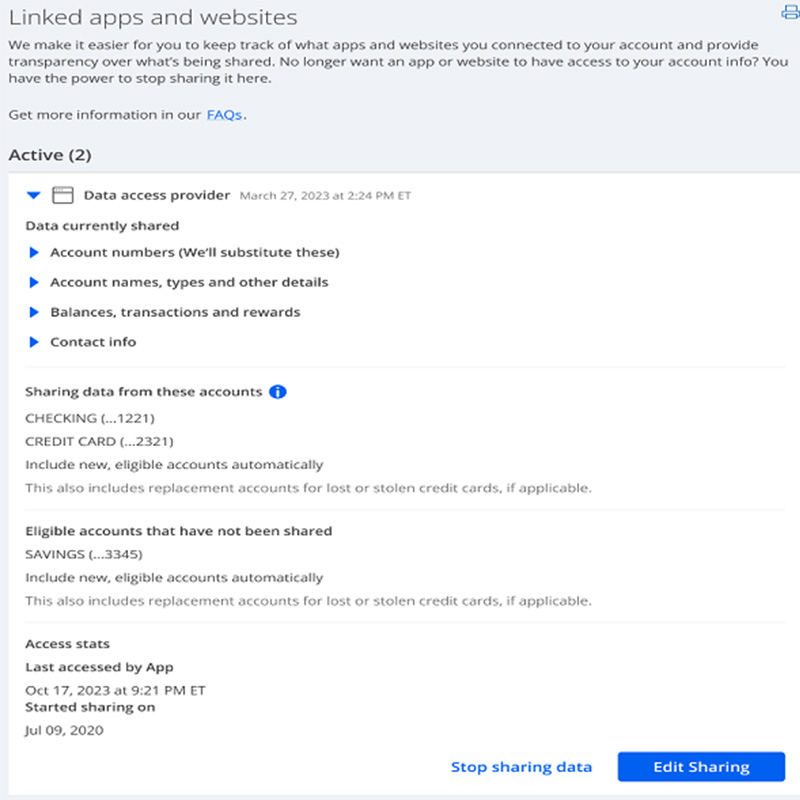Expand the Contact info arrow

(x=34, y=342)
